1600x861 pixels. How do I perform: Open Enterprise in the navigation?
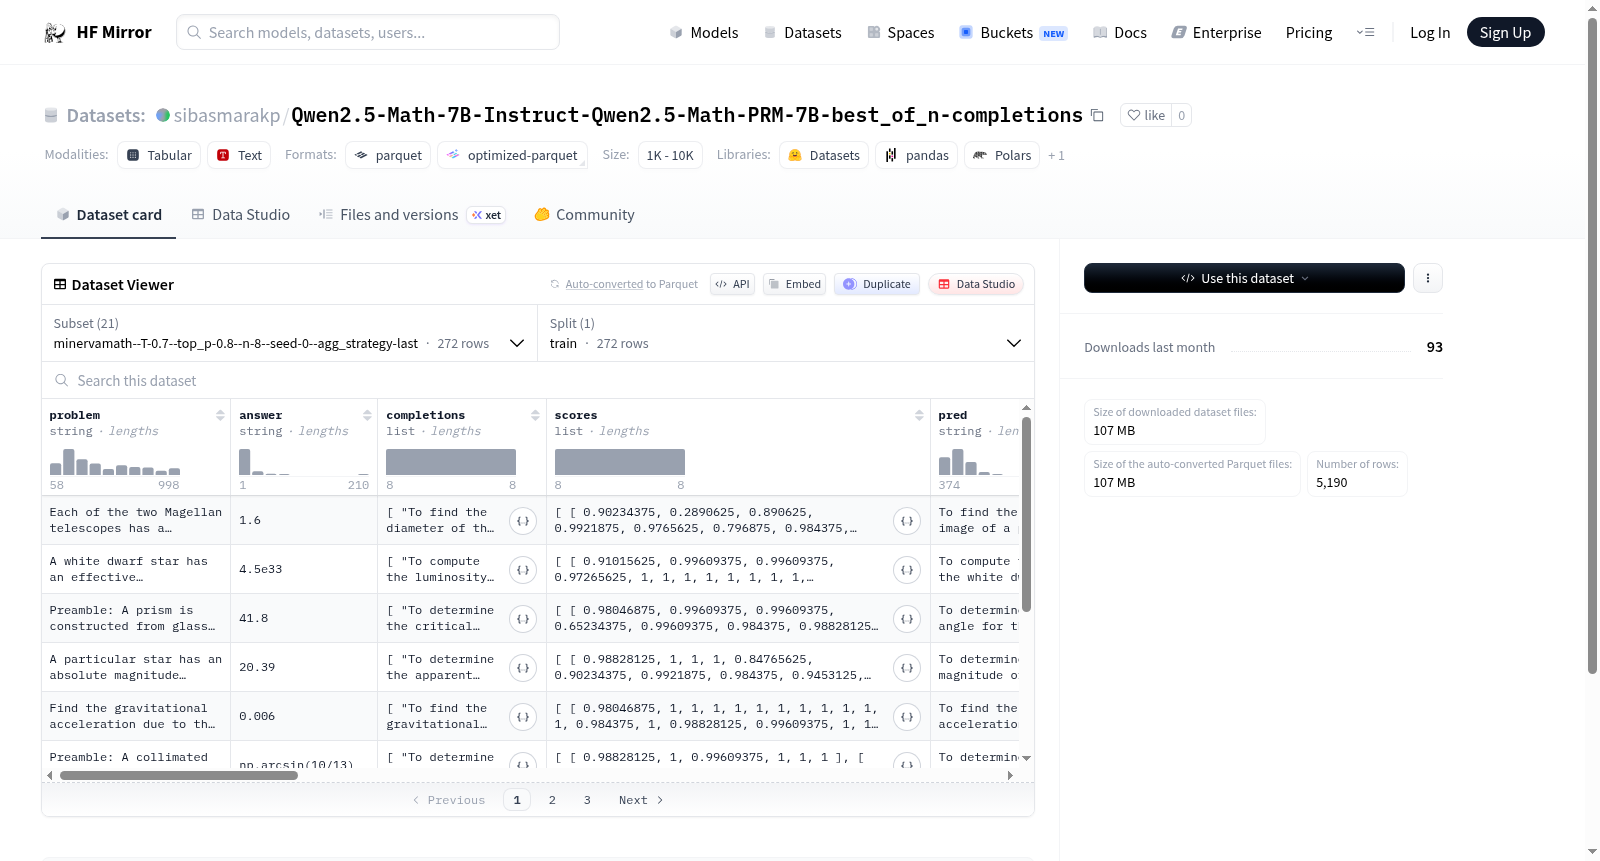pyautogui.click(x=1217, y=33)
